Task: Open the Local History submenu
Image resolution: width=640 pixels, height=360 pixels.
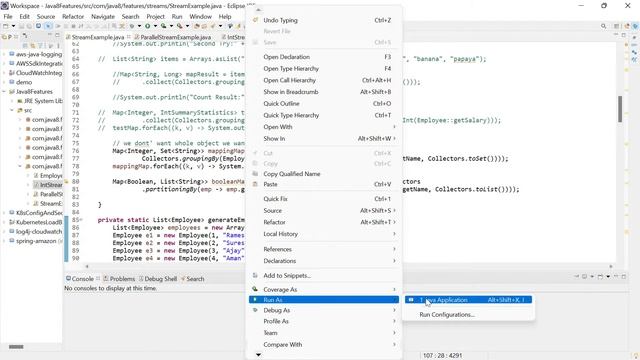Action: pyautogui.click(x=324, y=234)
